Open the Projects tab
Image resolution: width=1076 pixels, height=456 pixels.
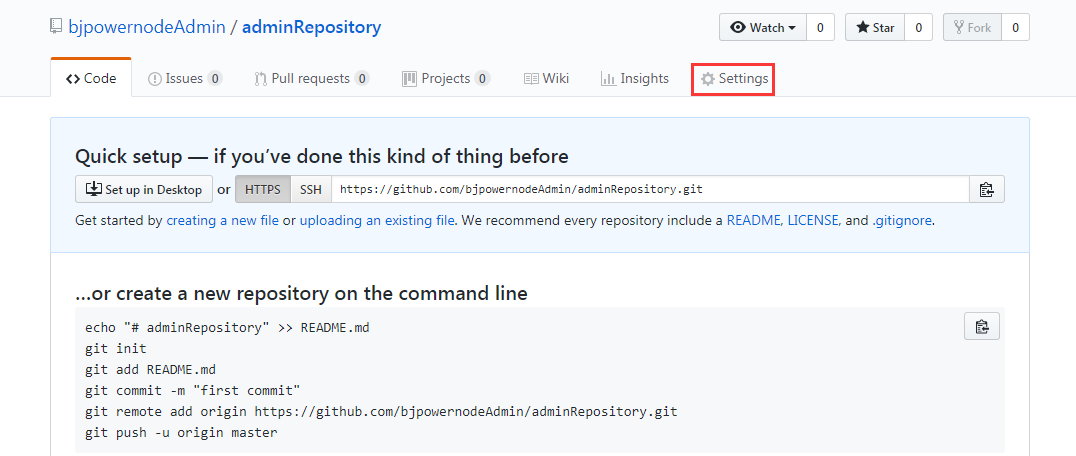(x=445, y=79)
